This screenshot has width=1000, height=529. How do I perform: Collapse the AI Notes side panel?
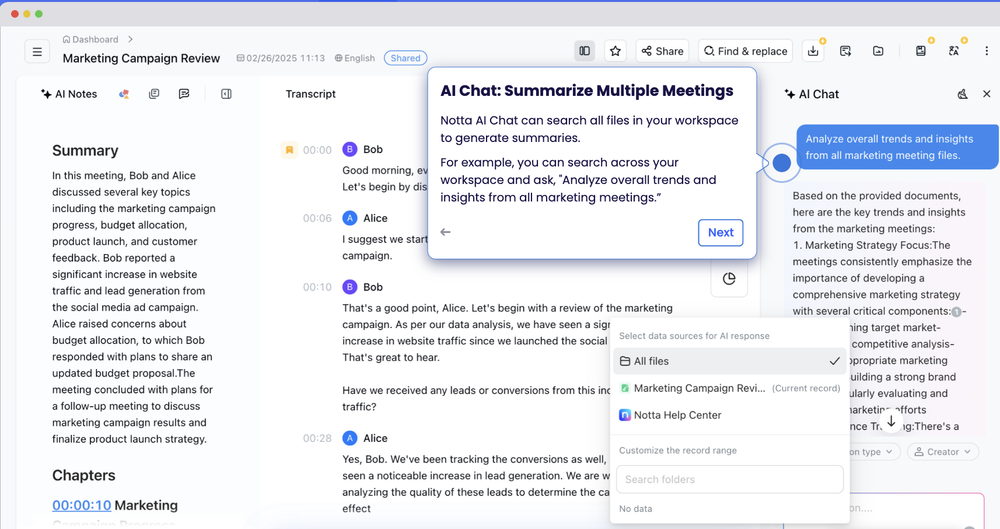coord(226,94)
